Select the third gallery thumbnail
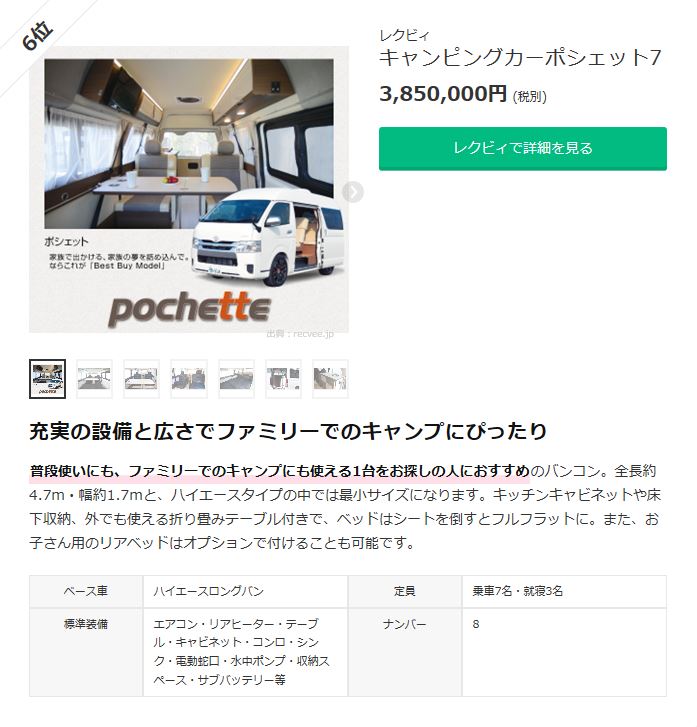The width and height of the screenshot is (697, 727). point(141,379)
